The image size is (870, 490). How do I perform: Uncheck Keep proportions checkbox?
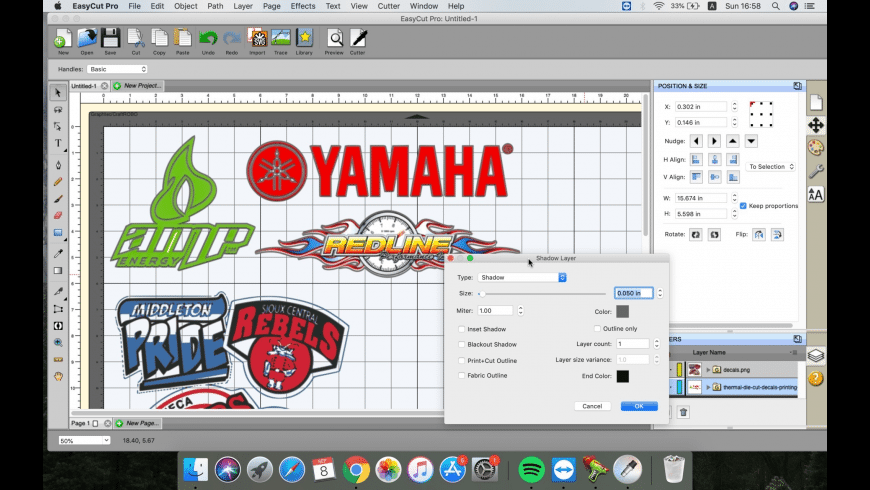click(x=743, y=205)
